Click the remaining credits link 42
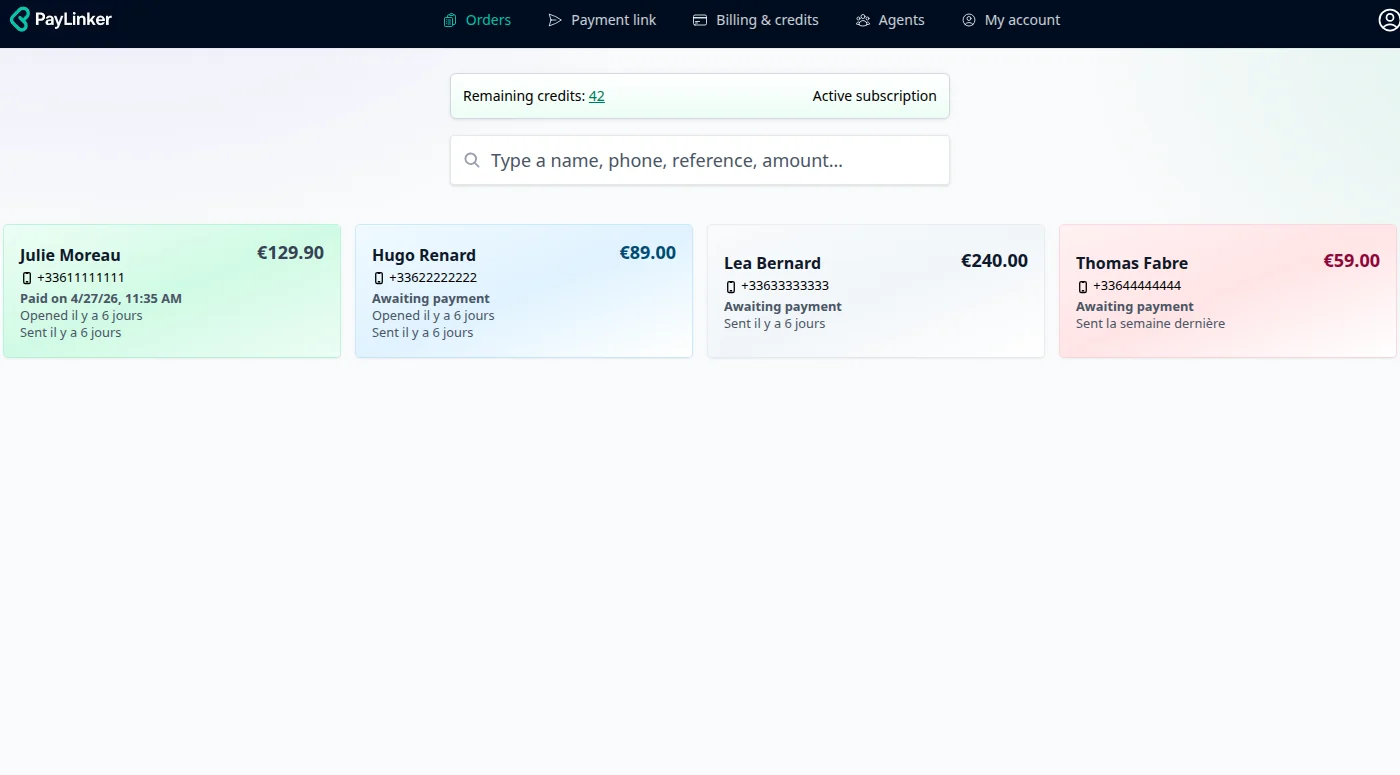Viewport: 1400px width, 775px height. point(597,96)
